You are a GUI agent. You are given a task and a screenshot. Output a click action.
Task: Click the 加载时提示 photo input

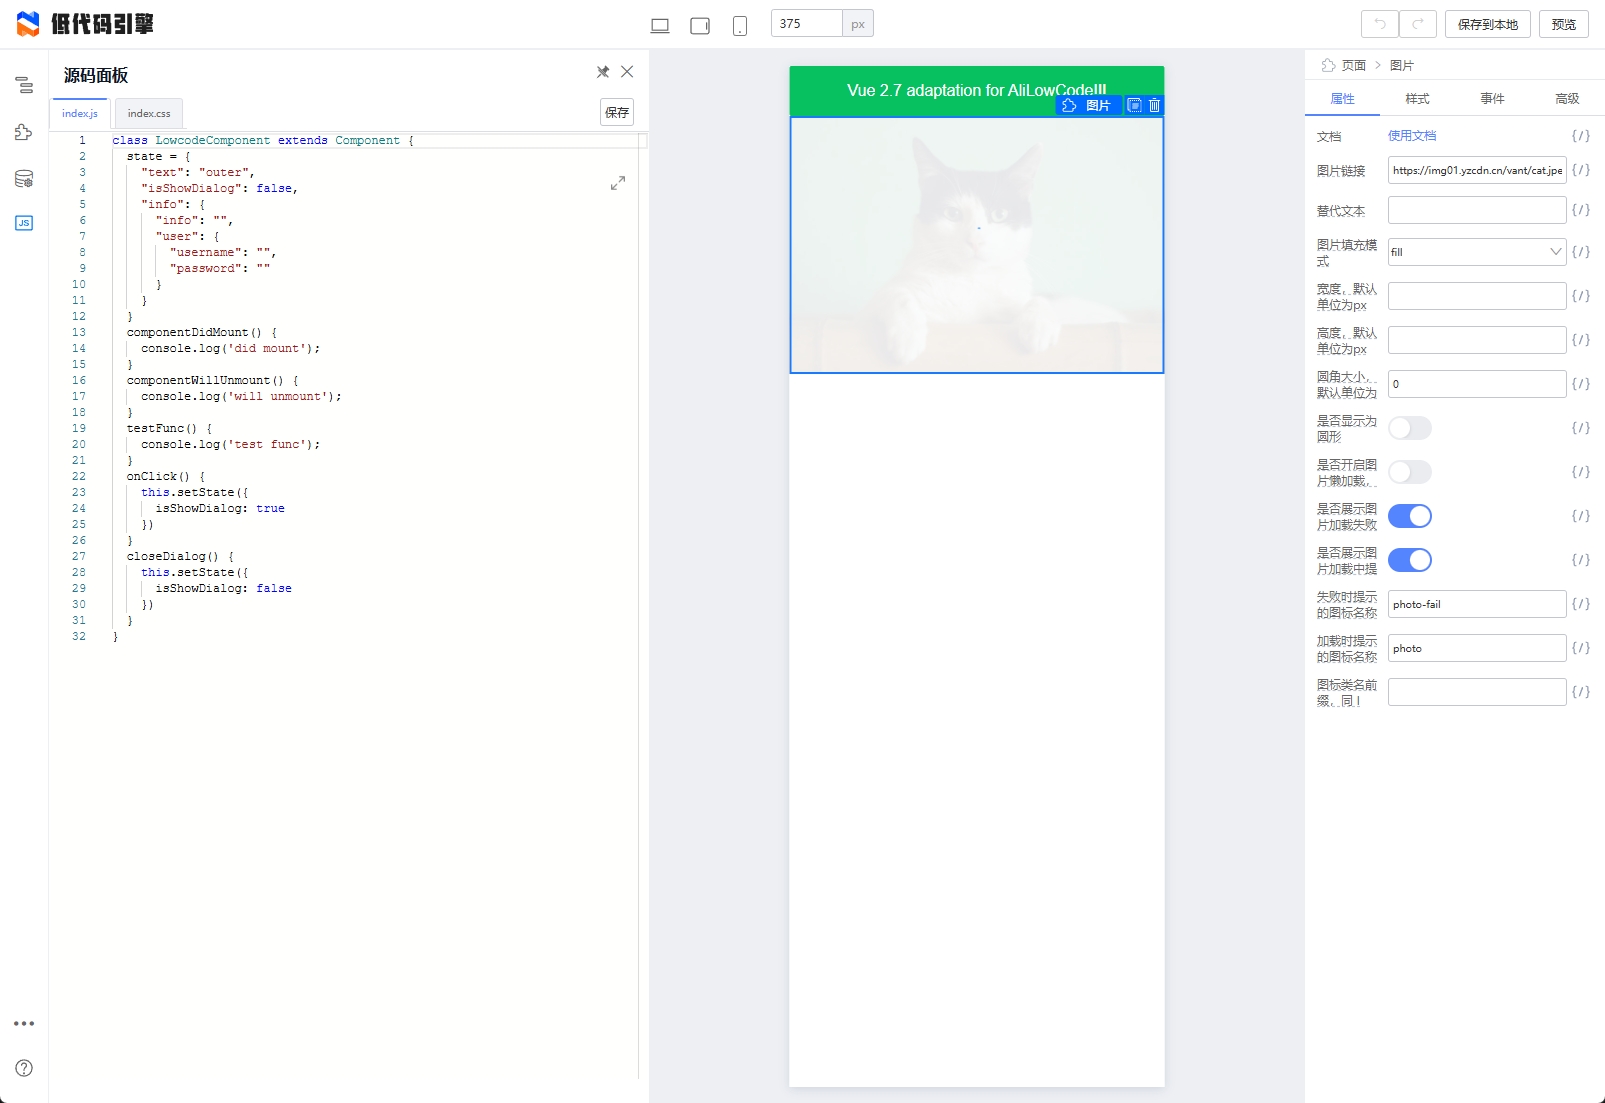[1477, 648]
